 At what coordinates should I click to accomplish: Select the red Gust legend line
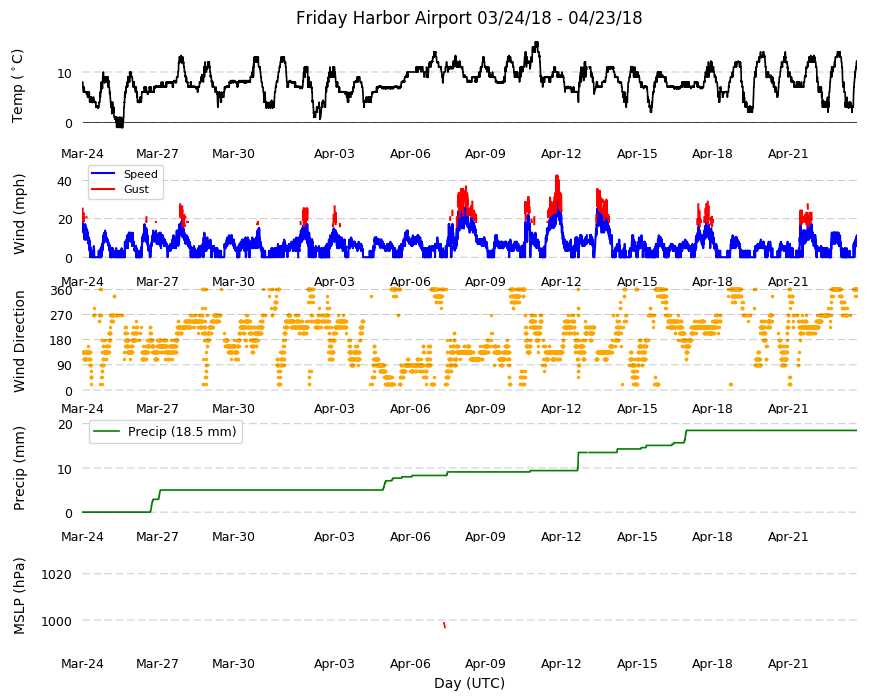coord(103,190)
